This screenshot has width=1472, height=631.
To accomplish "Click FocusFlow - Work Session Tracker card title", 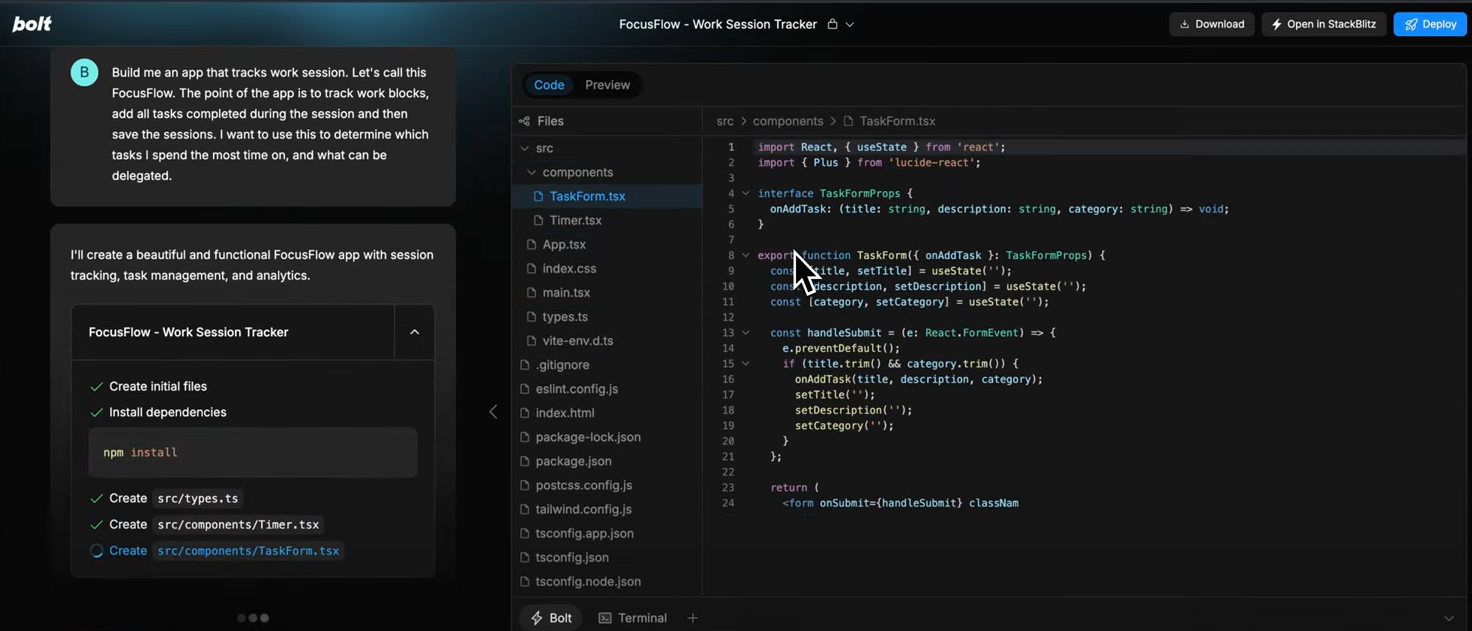I will click(x=188, y=332).
